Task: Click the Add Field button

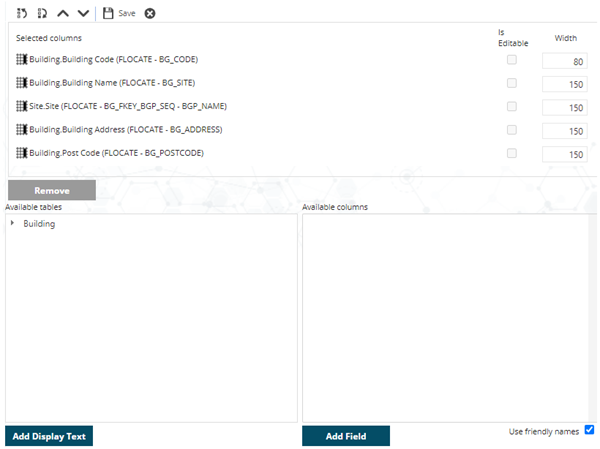Action: pyautogui.click(x=345, y=436)
